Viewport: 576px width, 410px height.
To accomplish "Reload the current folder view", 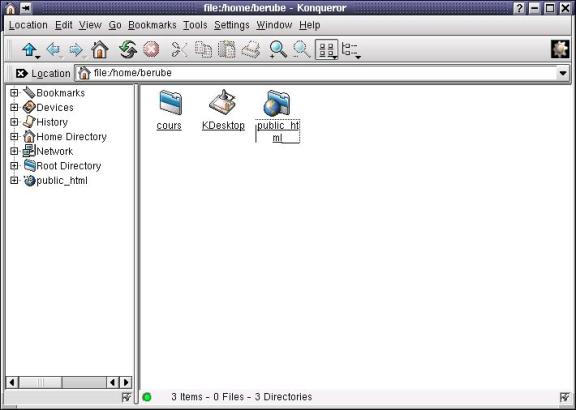I will 128,50.
